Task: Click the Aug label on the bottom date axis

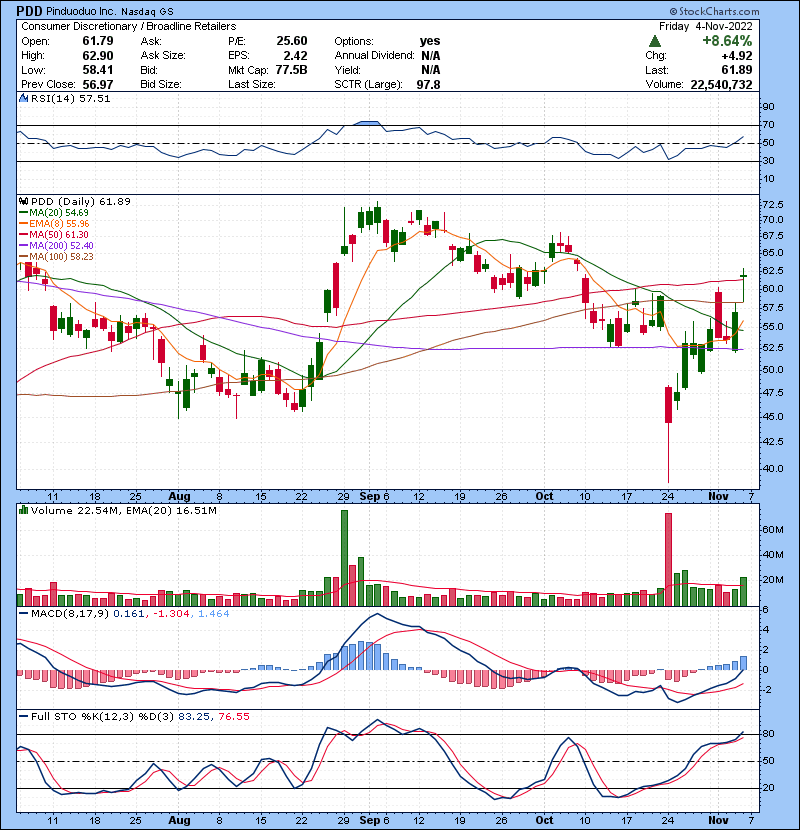Action: pyautogui.click(x=179, y=820)
